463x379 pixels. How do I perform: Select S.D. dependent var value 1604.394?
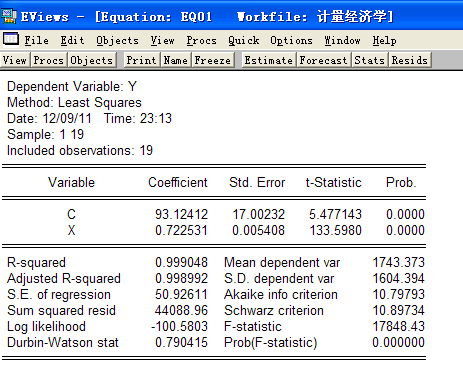coord(399,278)
